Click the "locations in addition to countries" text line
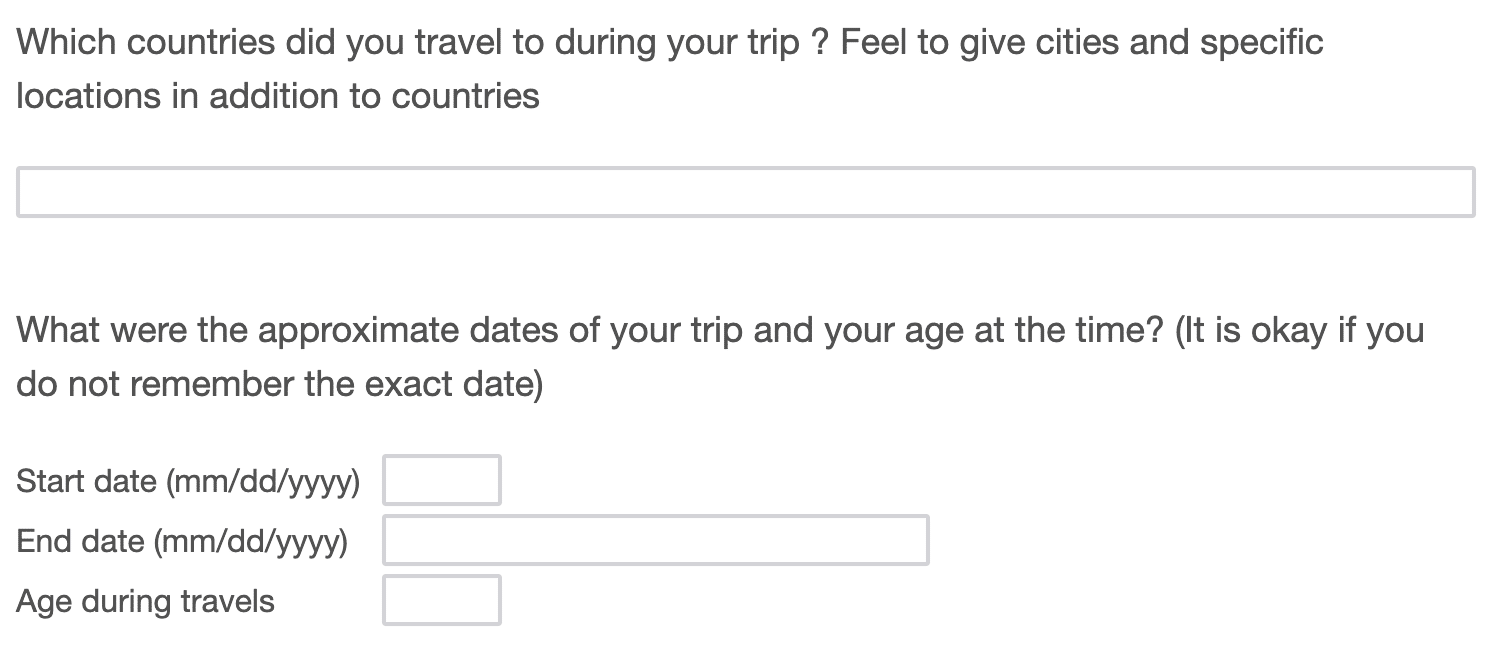 click(278, 96)
